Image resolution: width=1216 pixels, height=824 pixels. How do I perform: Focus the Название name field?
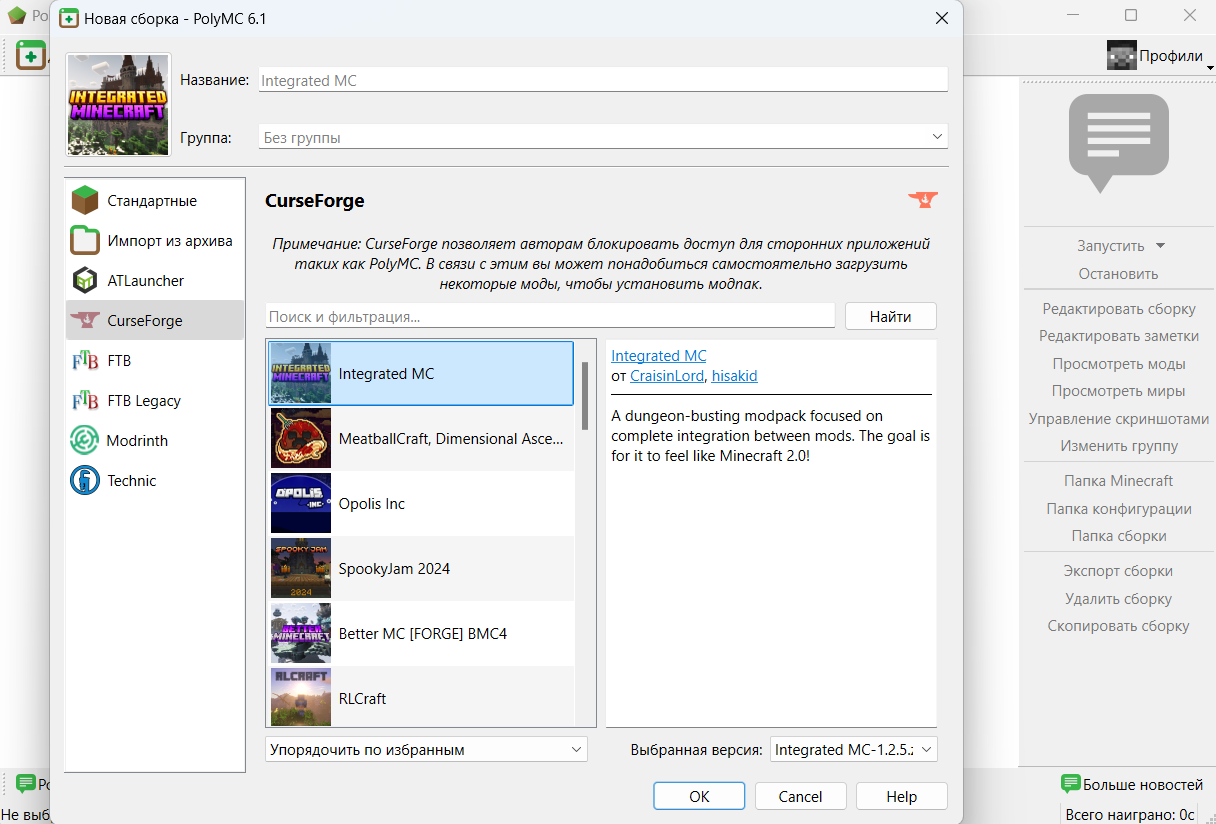tap(603, 80)
